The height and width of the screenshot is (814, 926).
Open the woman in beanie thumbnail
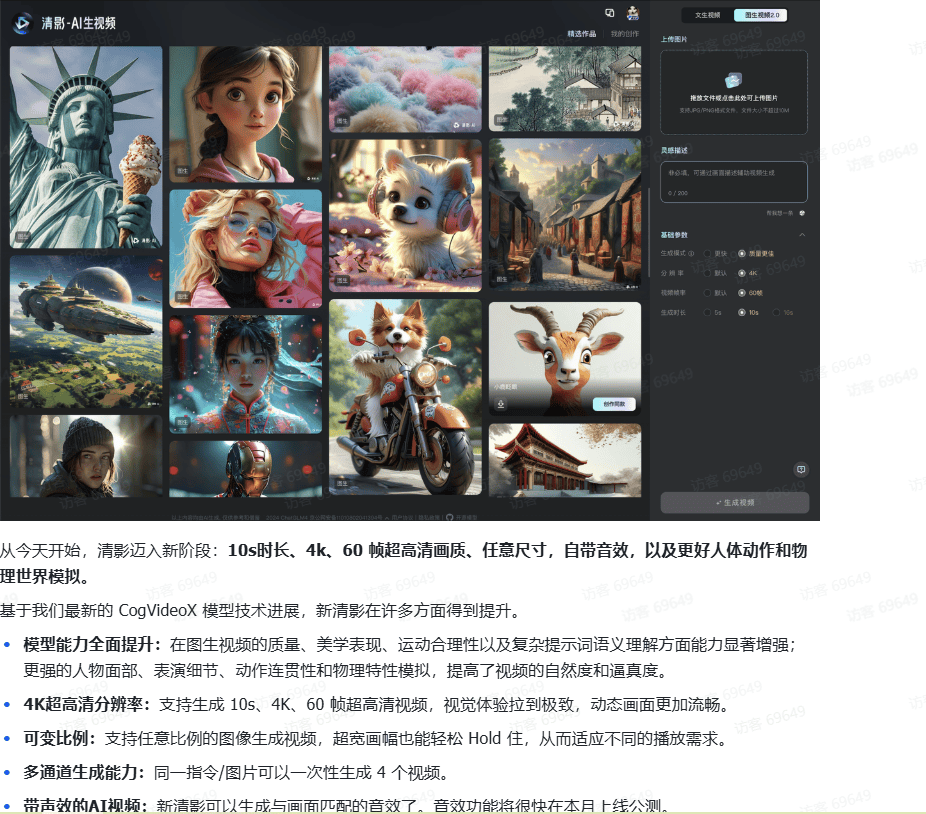tap(86, 456)
